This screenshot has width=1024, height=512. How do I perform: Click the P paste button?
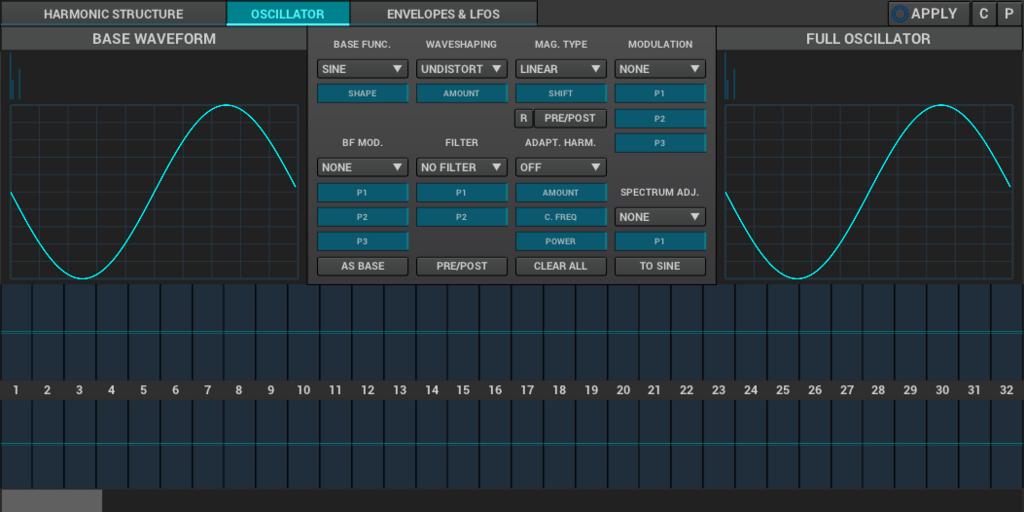point(1009,14)
